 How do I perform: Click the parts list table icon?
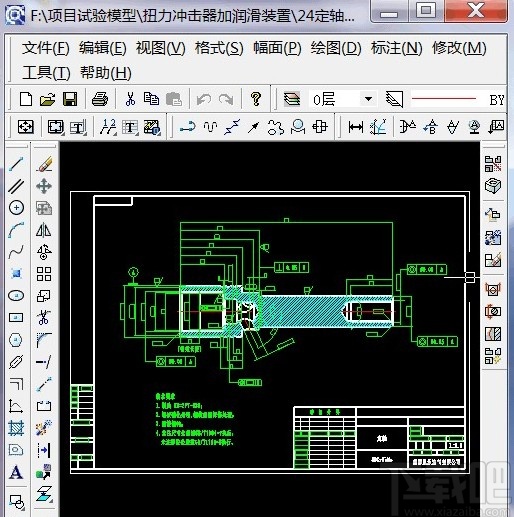point(130,127)
